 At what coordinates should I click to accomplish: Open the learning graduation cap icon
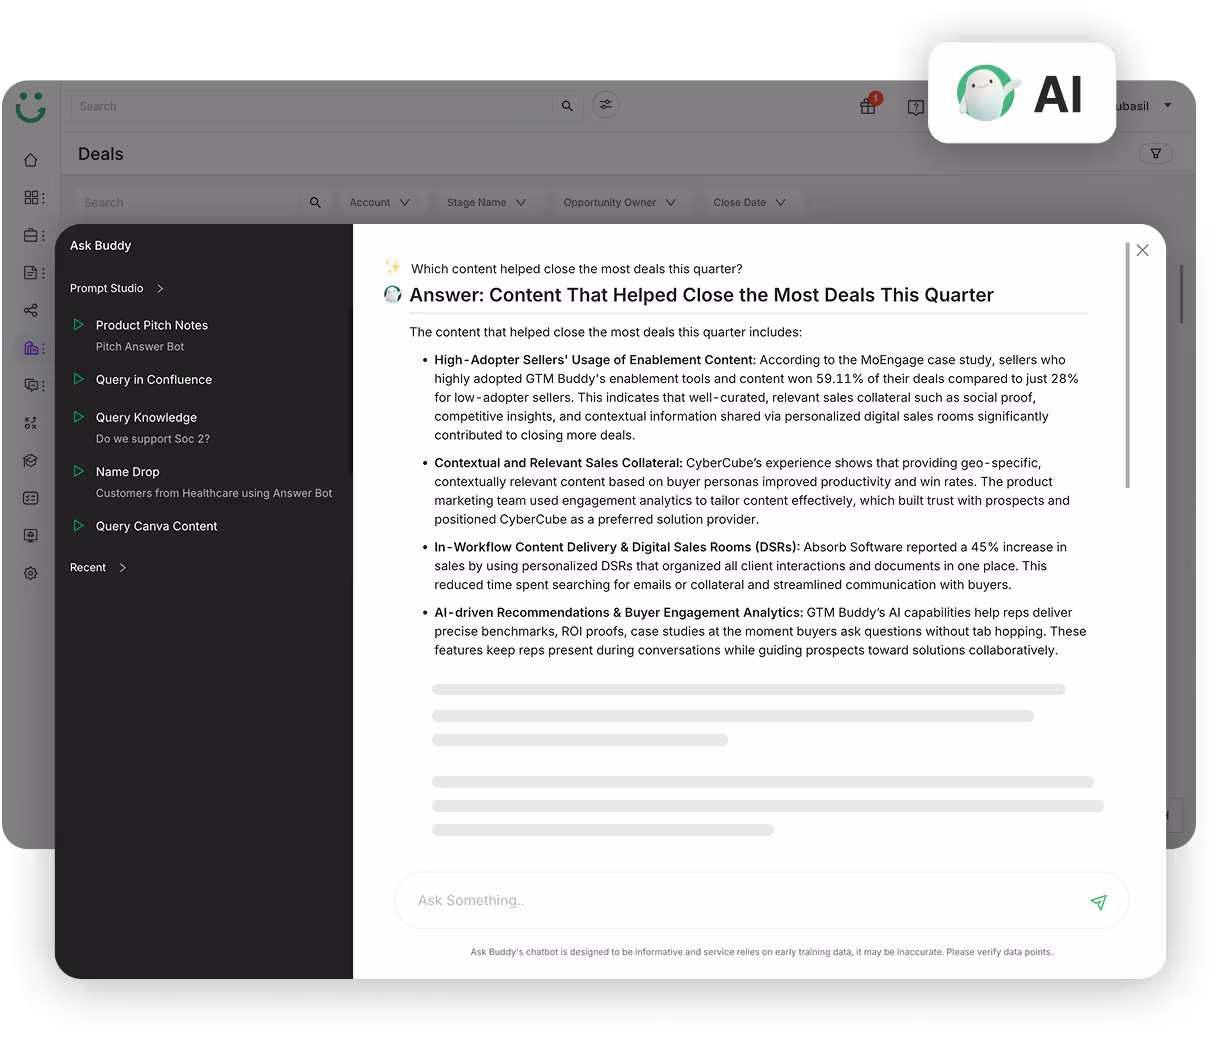click(x=31, y=461)
